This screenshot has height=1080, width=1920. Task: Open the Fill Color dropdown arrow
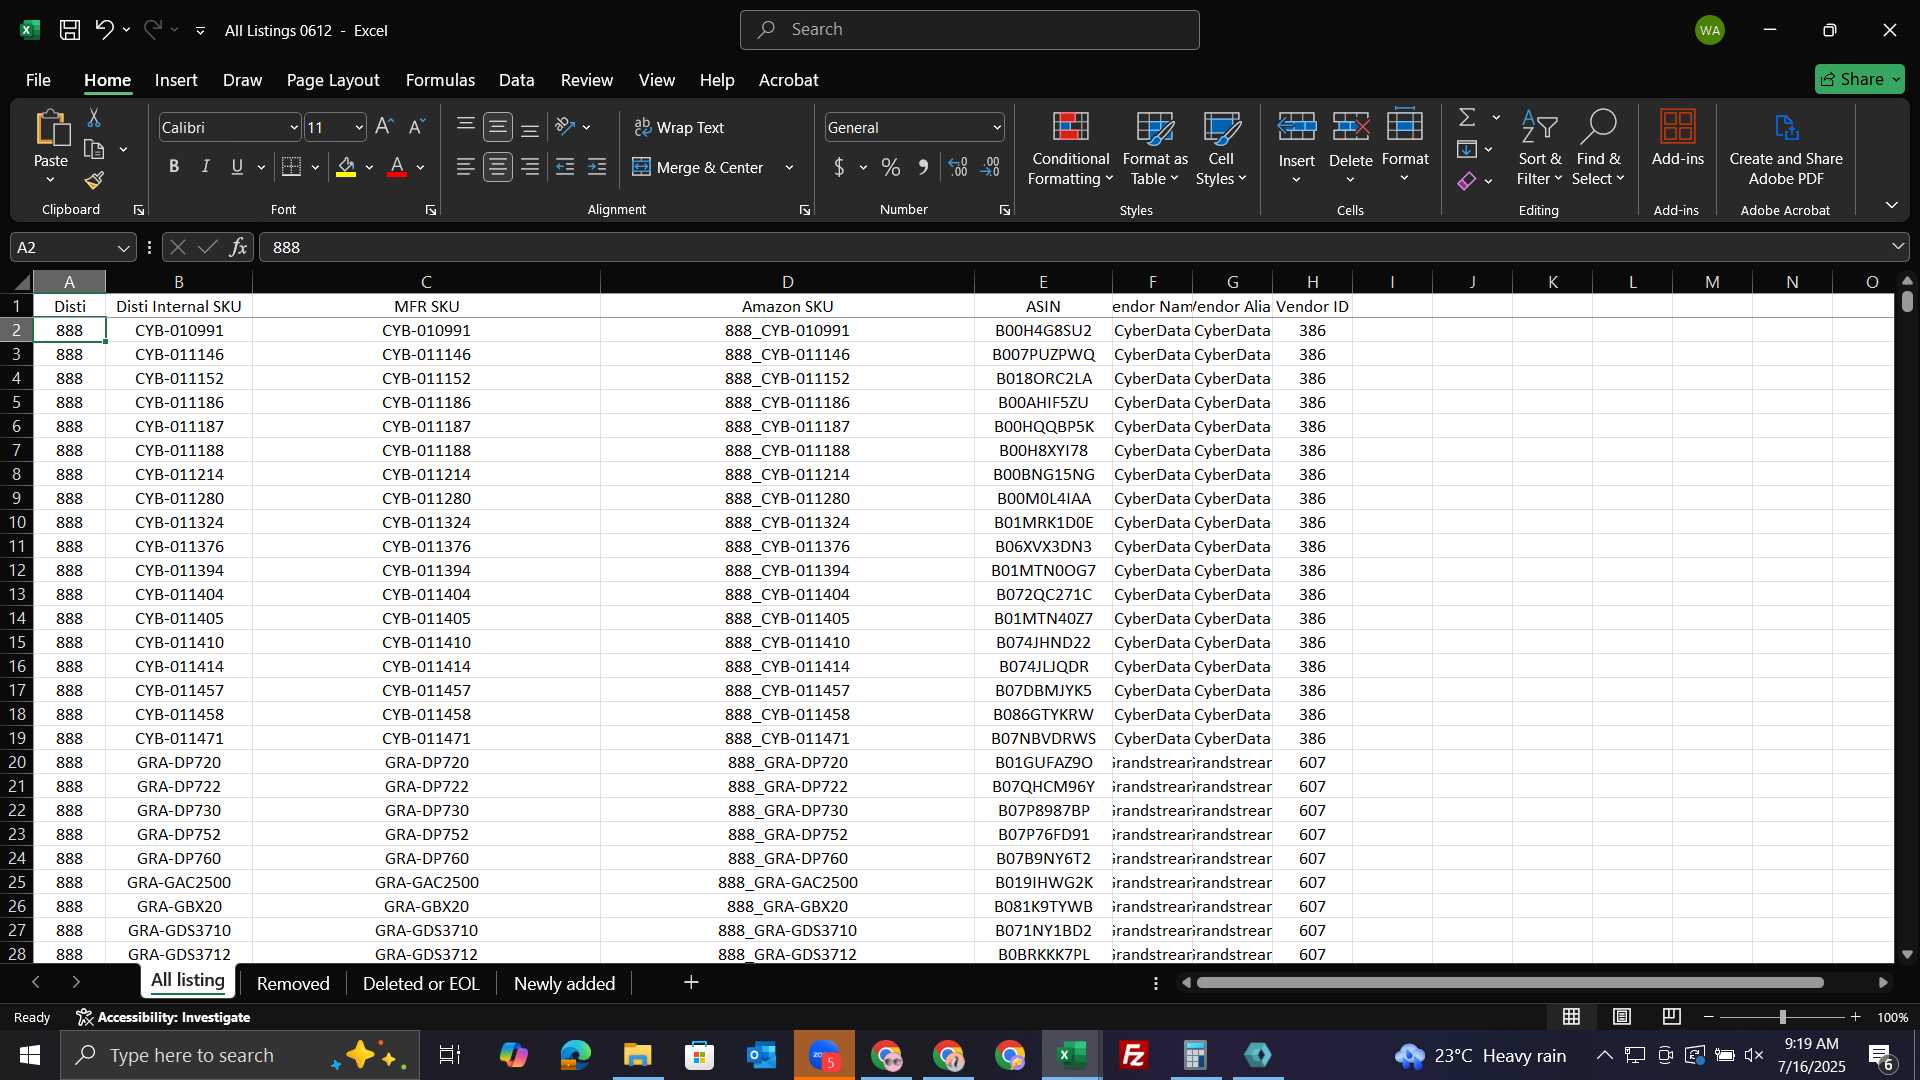tap(369, 167)
